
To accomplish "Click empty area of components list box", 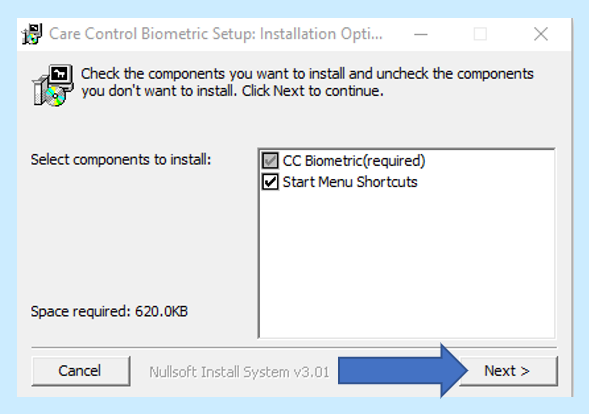I will [406, 263].
